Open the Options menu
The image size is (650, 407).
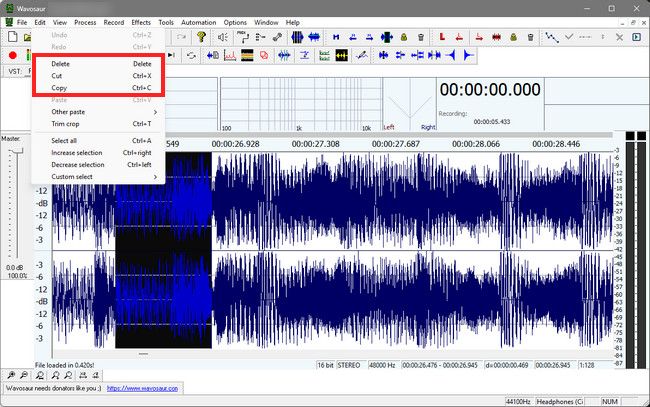pyautogui.click(x=235, y=22)
